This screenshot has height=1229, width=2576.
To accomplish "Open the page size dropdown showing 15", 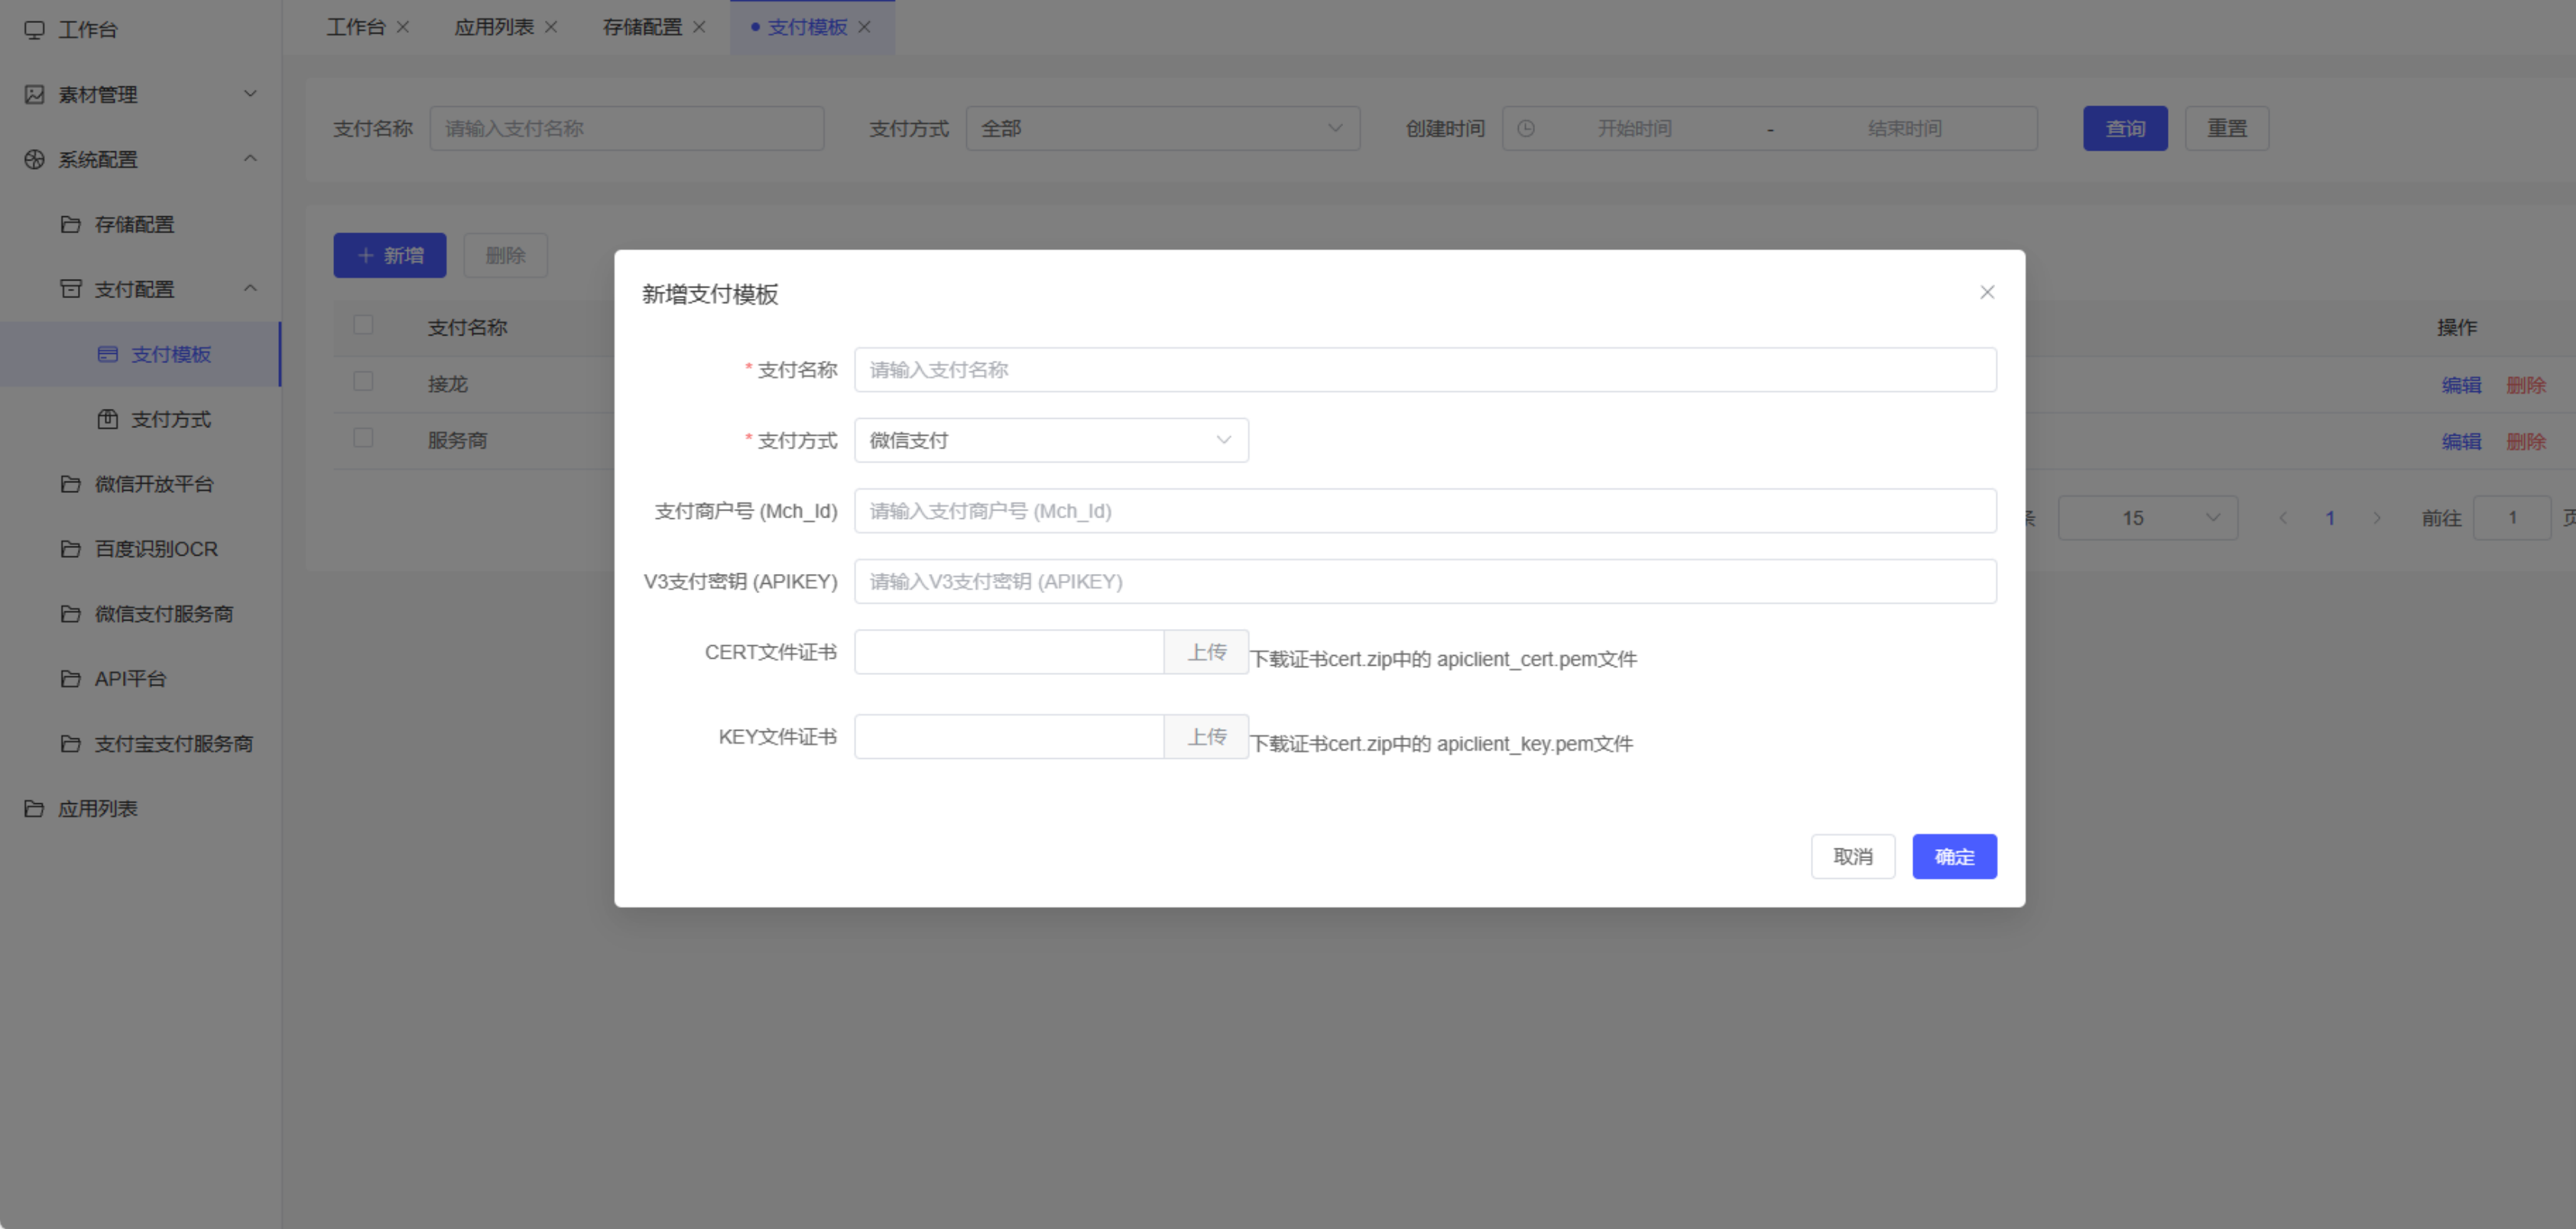I will pos(2148,518).
